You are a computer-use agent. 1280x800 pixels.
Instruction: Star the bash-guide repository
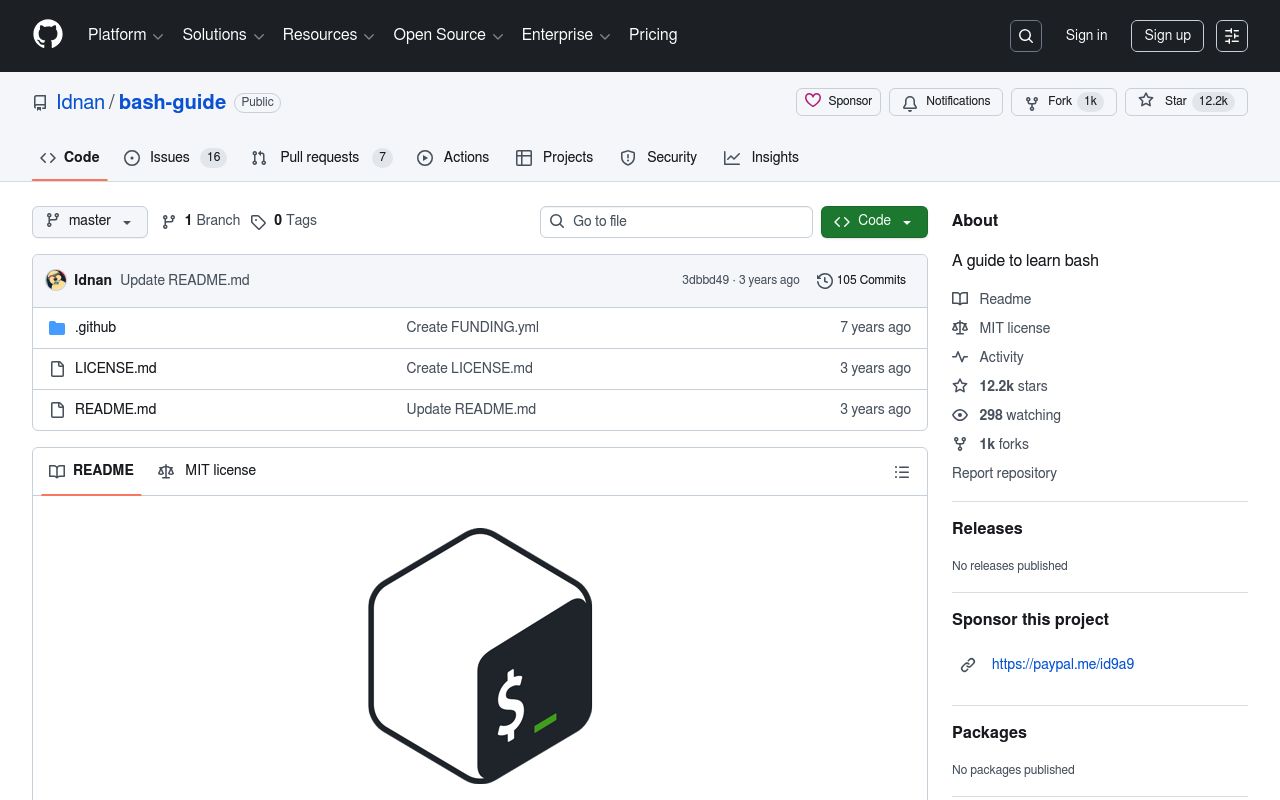pos(1186,101)
